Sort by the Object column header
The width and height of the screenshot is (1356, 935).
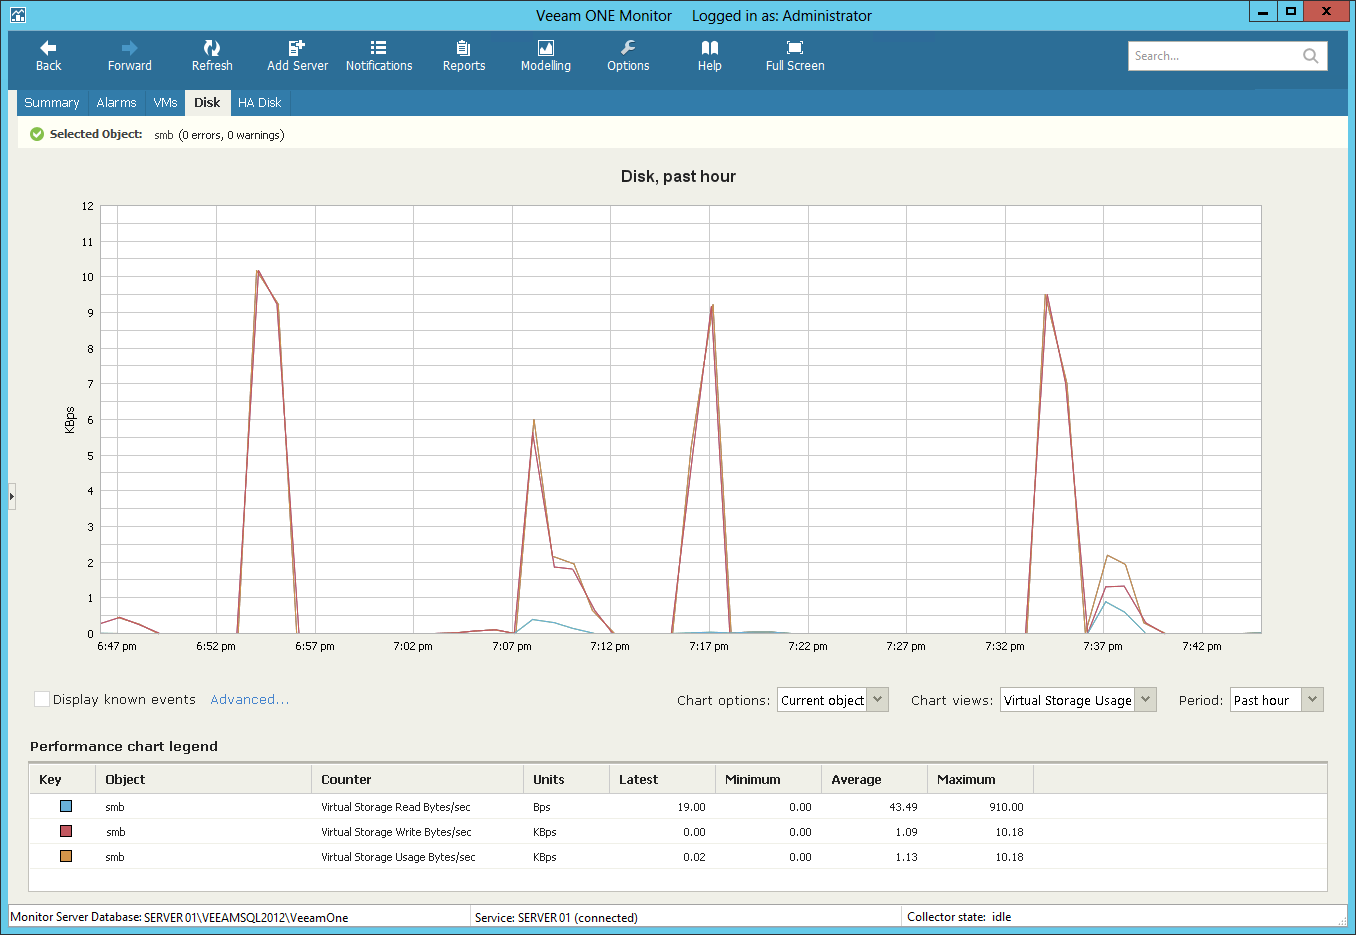[x=203, y=779]
